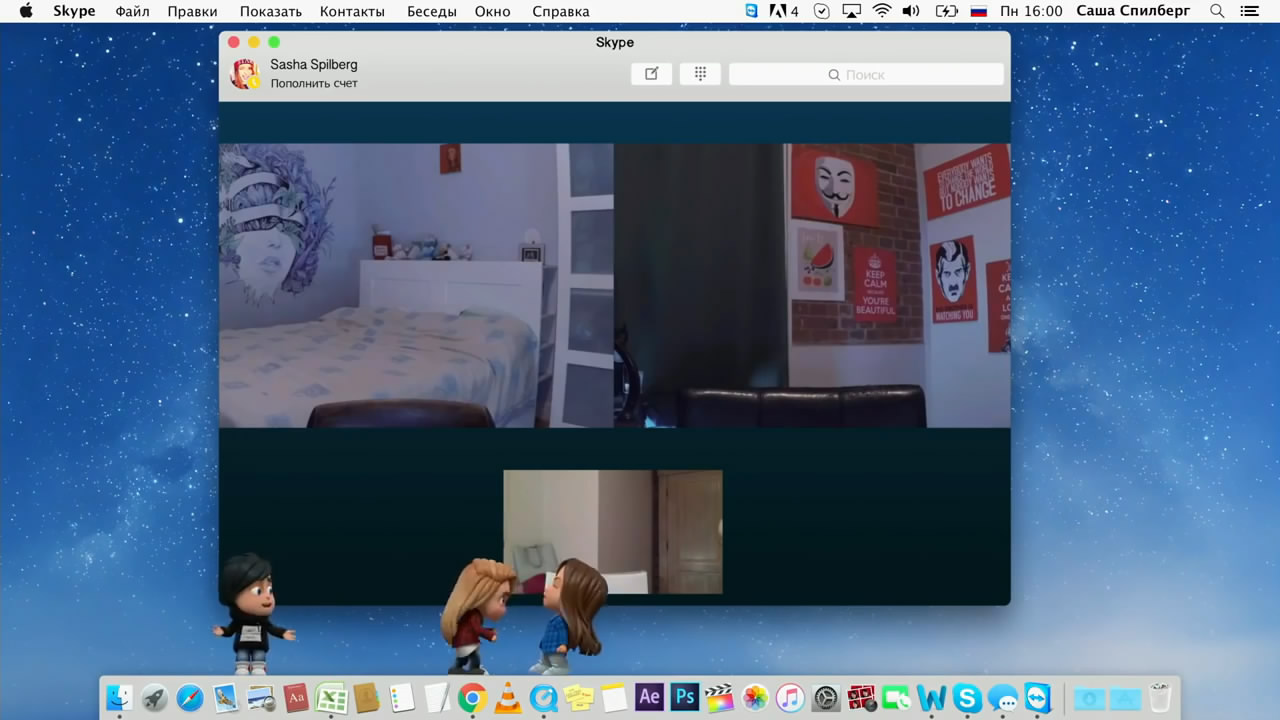Click the Skype icon in the Dock

click(967, 697)
